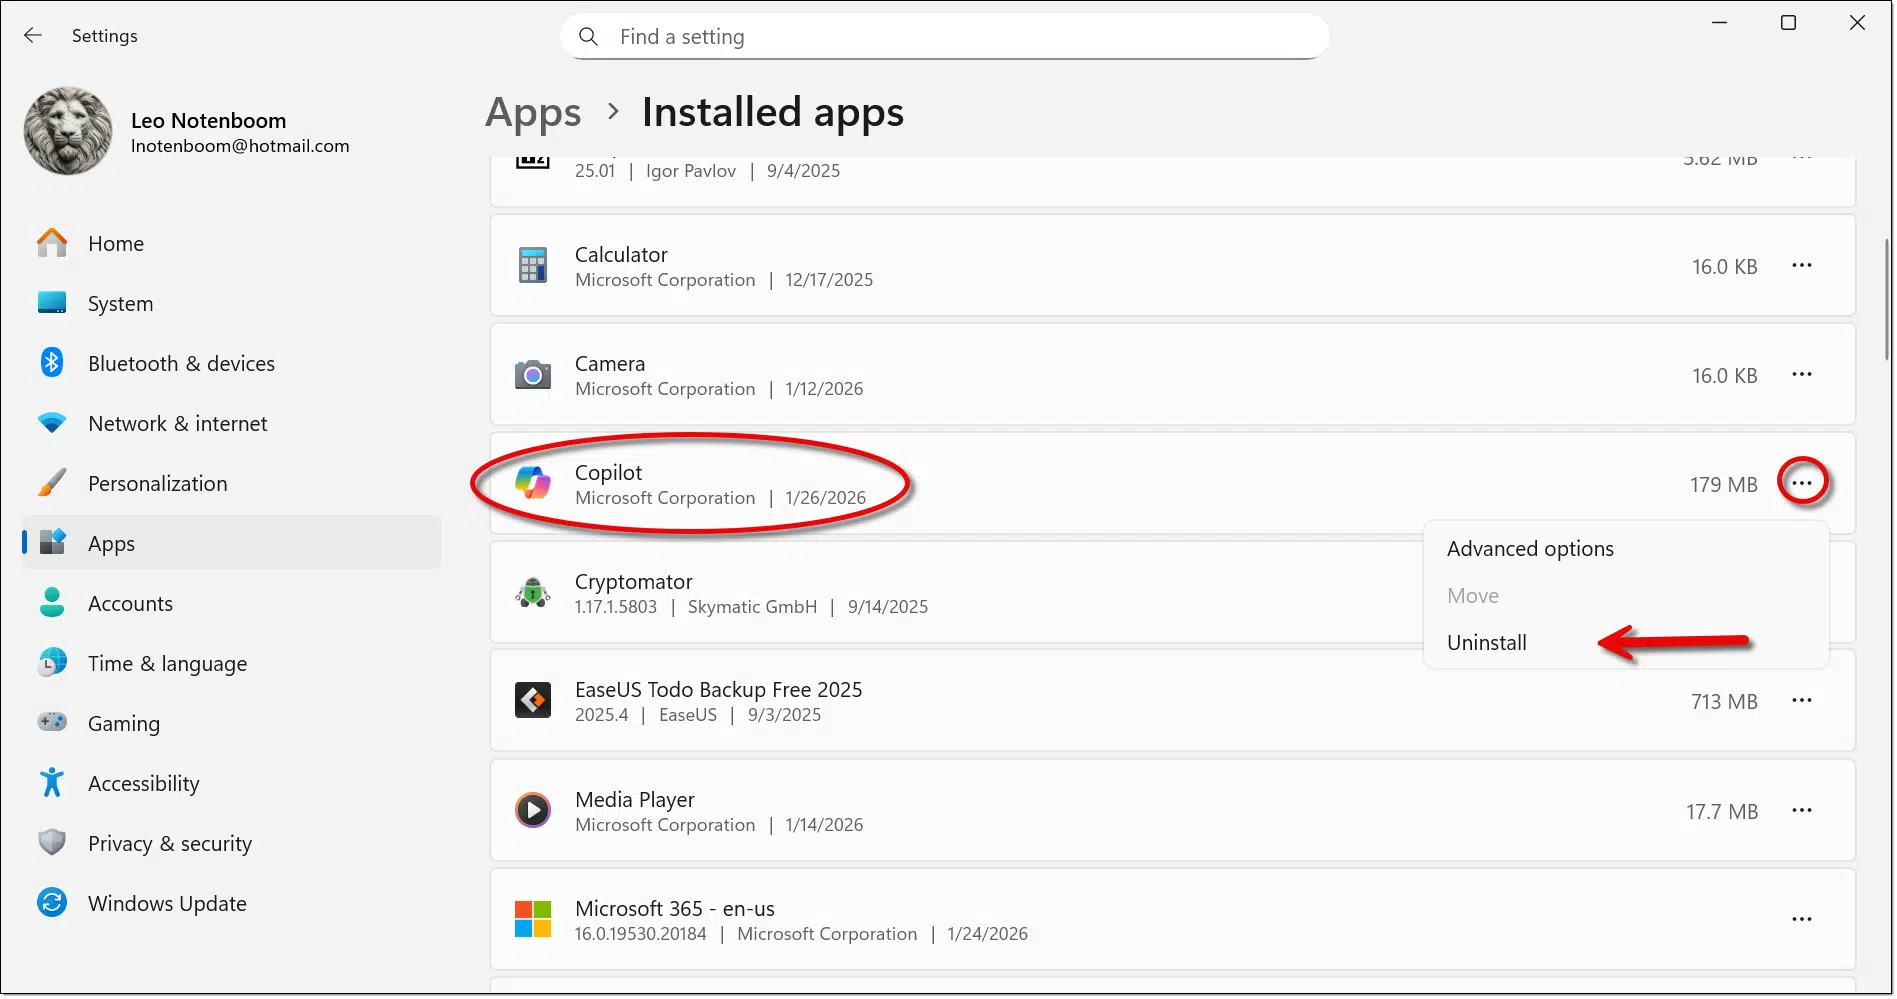Expand more options for Media Player
Screen dimensions: 1897x999
click(1801, 810)
